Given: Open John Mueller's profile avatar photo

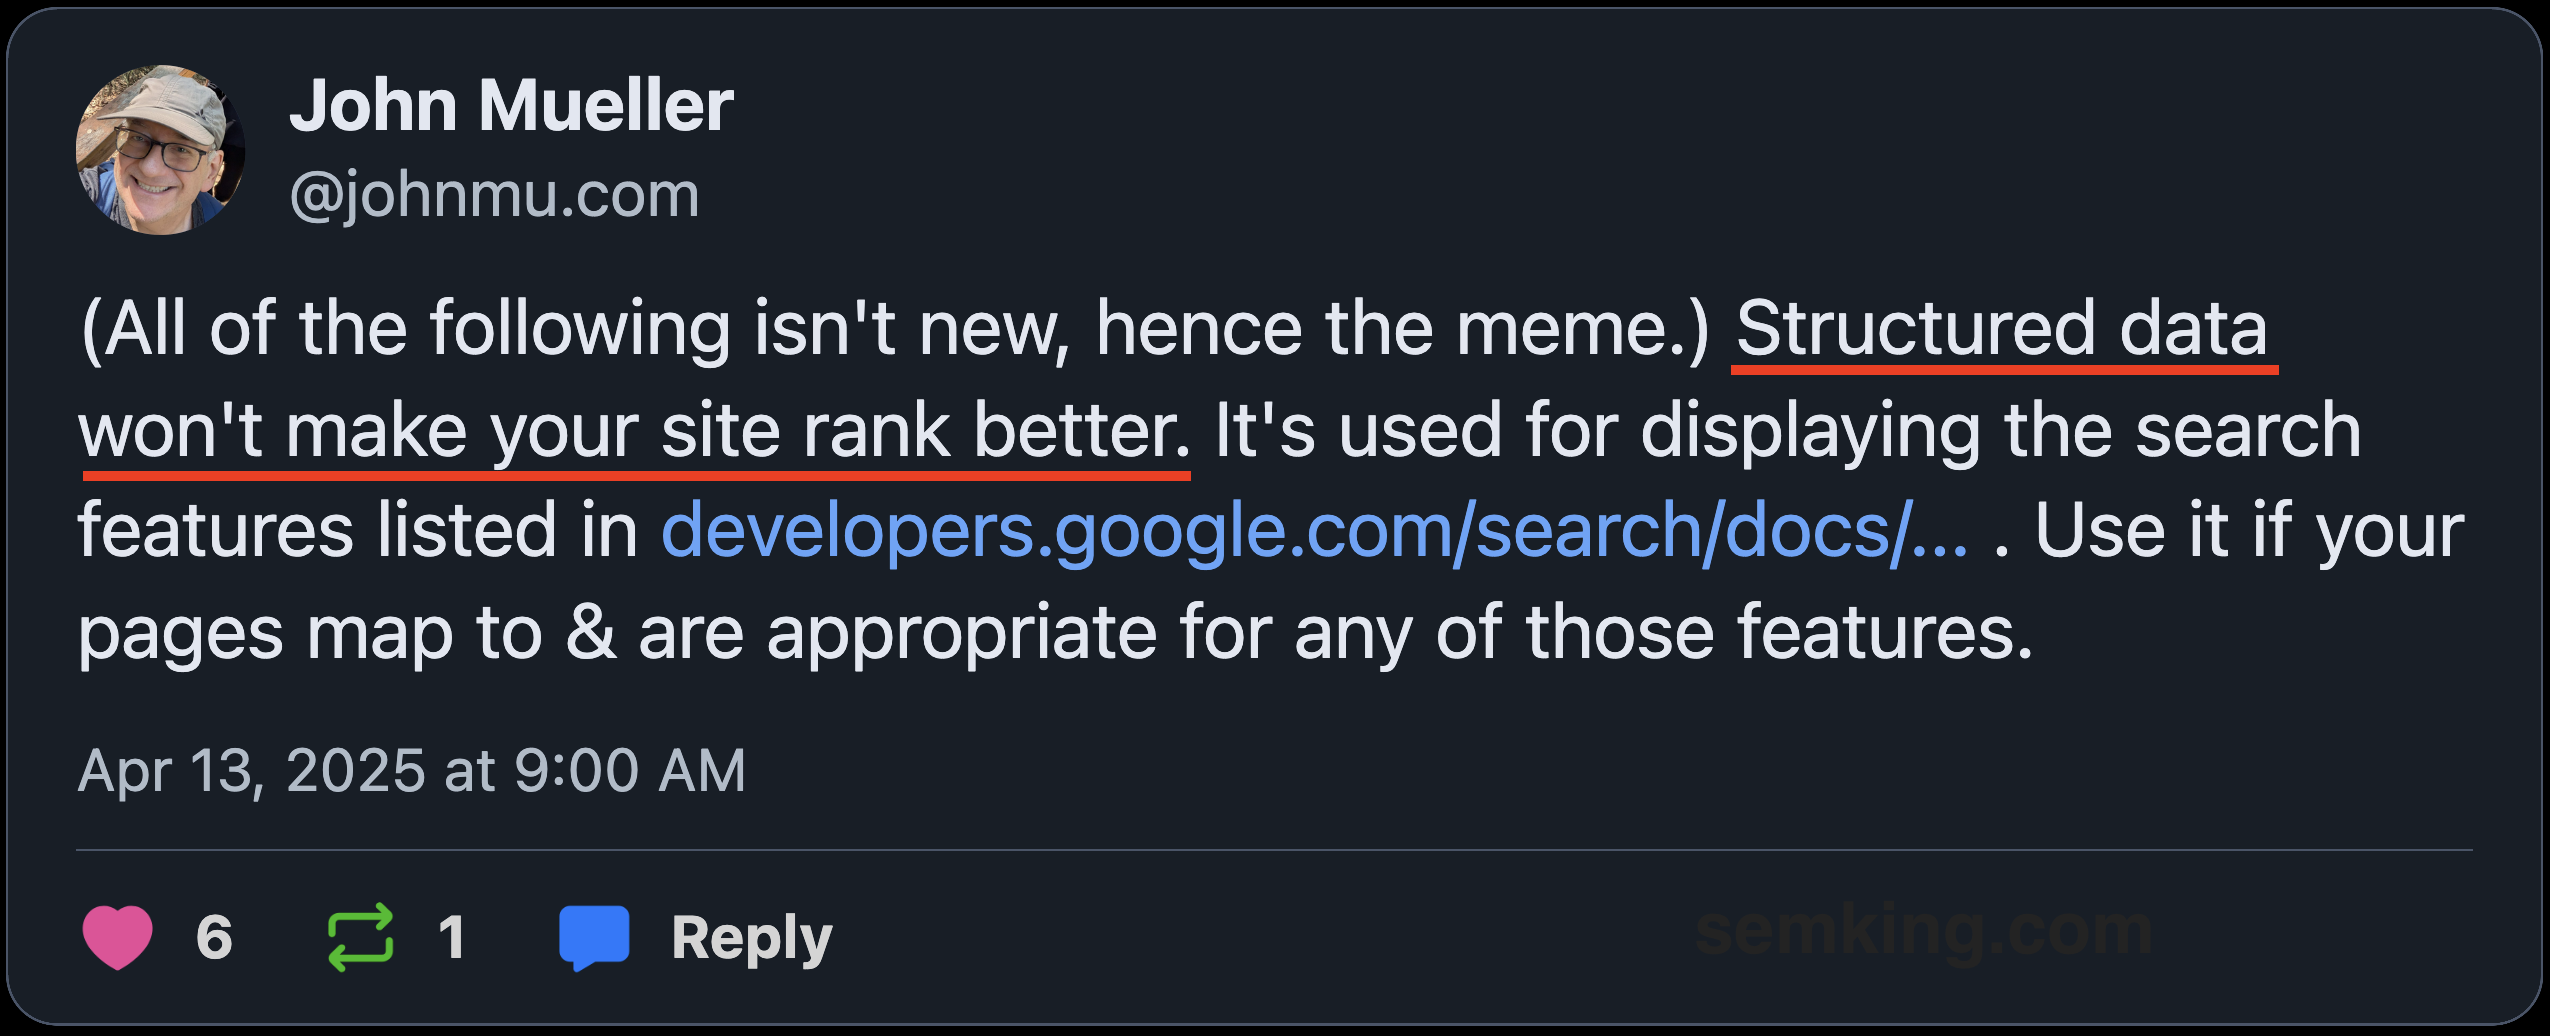Looking at the screenshot, I should (x=161, y=150).
